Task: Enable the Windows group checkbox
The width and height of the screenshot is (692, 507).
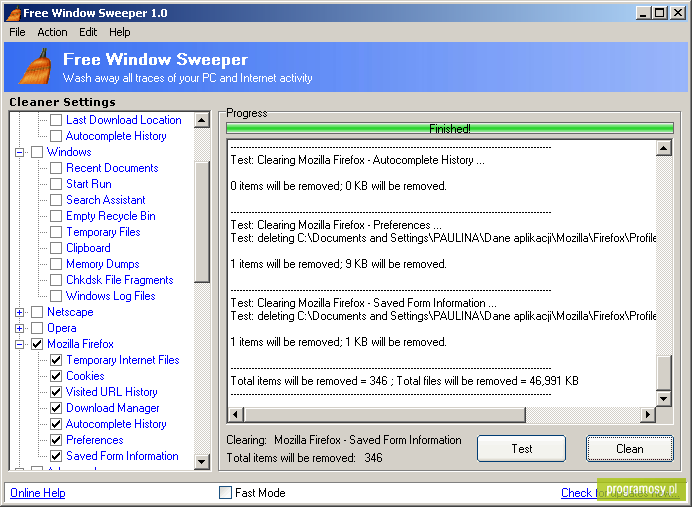Action: [37, 152]
